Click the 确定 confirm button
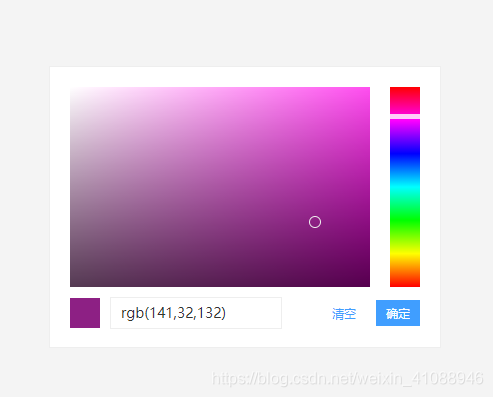Screen dimensions: 493x397 click(398, 313)
